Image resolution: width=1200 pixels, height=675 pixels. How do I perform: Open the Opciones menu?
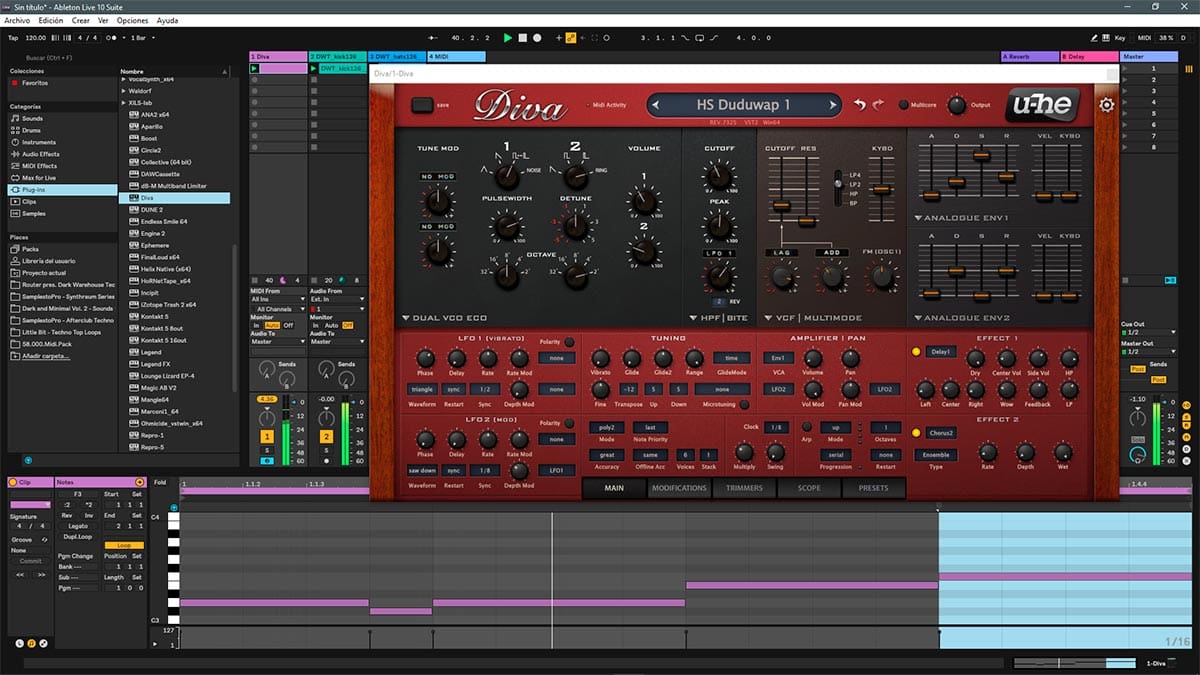pyautogui.click(x=132, y=20)
